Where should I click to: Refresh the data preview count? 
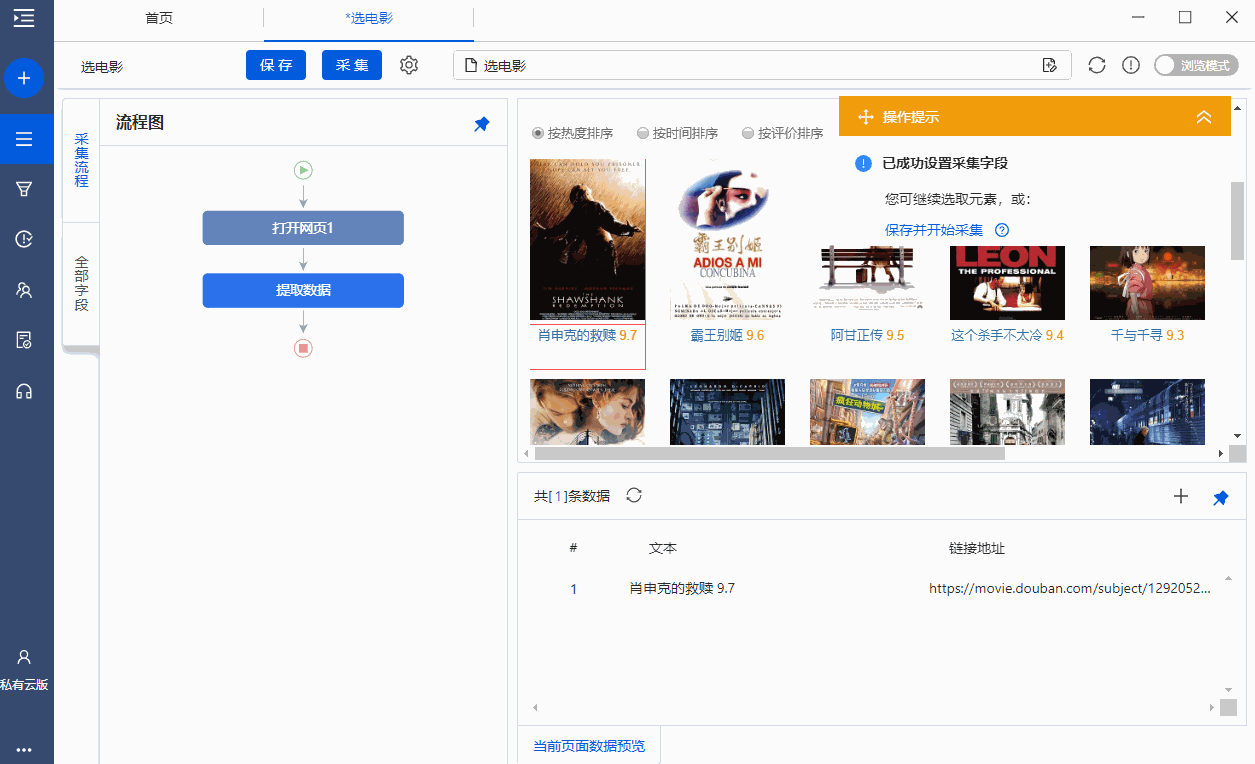633,495
